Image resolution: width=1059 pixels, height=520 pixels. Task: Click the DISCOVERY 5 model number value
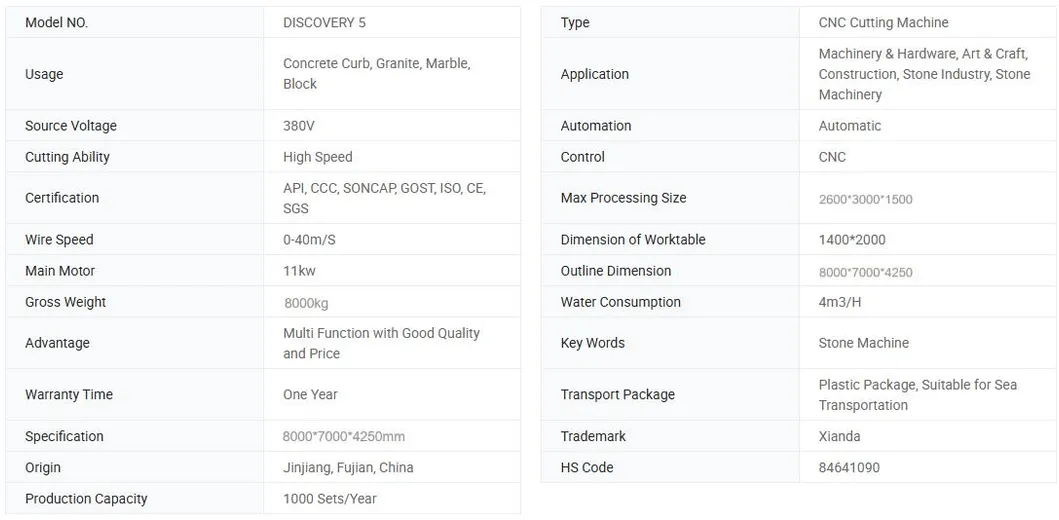click(x=324, y=22)
